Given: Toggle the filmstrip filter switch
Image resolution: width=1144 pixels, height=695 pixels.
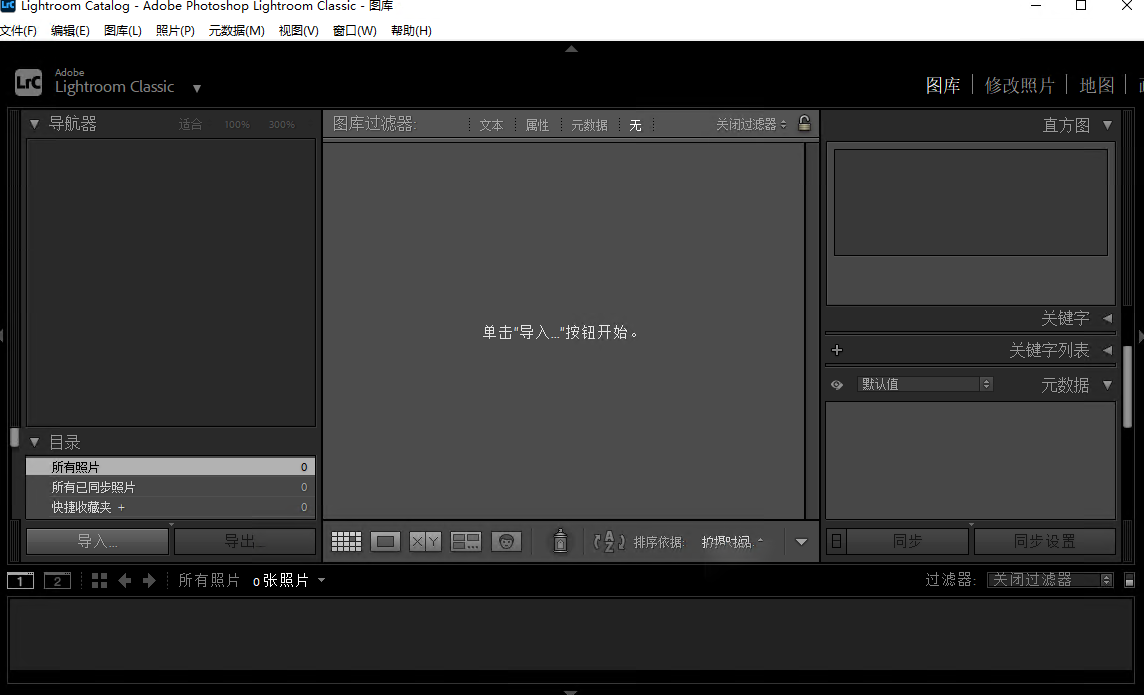Looking at the screenshot, I should click(x=1129, y=581).
